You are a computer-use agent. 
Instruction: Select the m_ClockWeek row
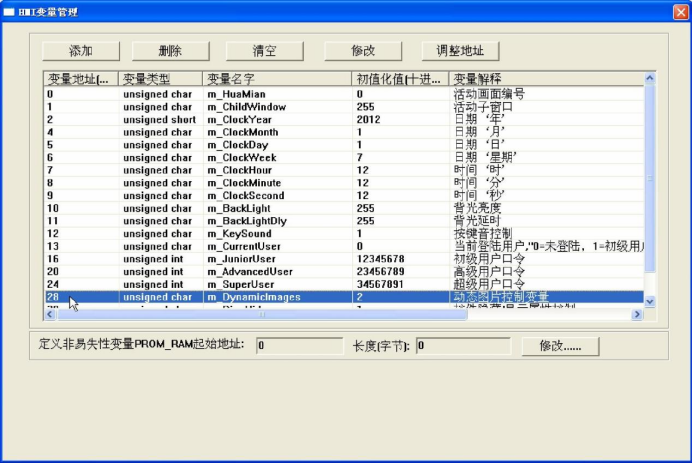coord(344,158)
